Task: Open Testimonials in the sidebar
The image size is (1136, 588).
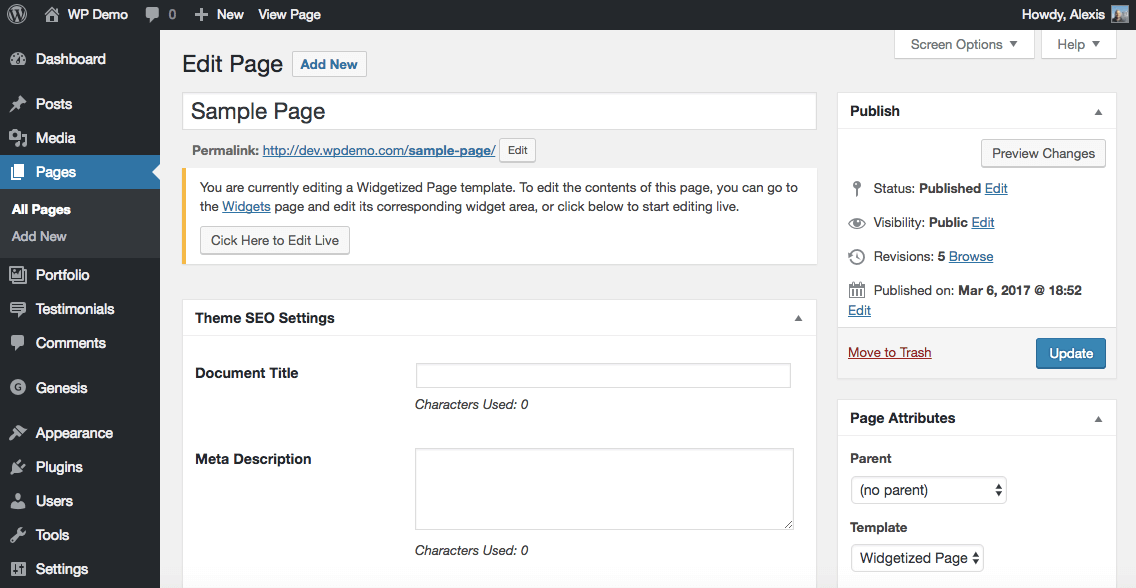Action: point(75,309)
